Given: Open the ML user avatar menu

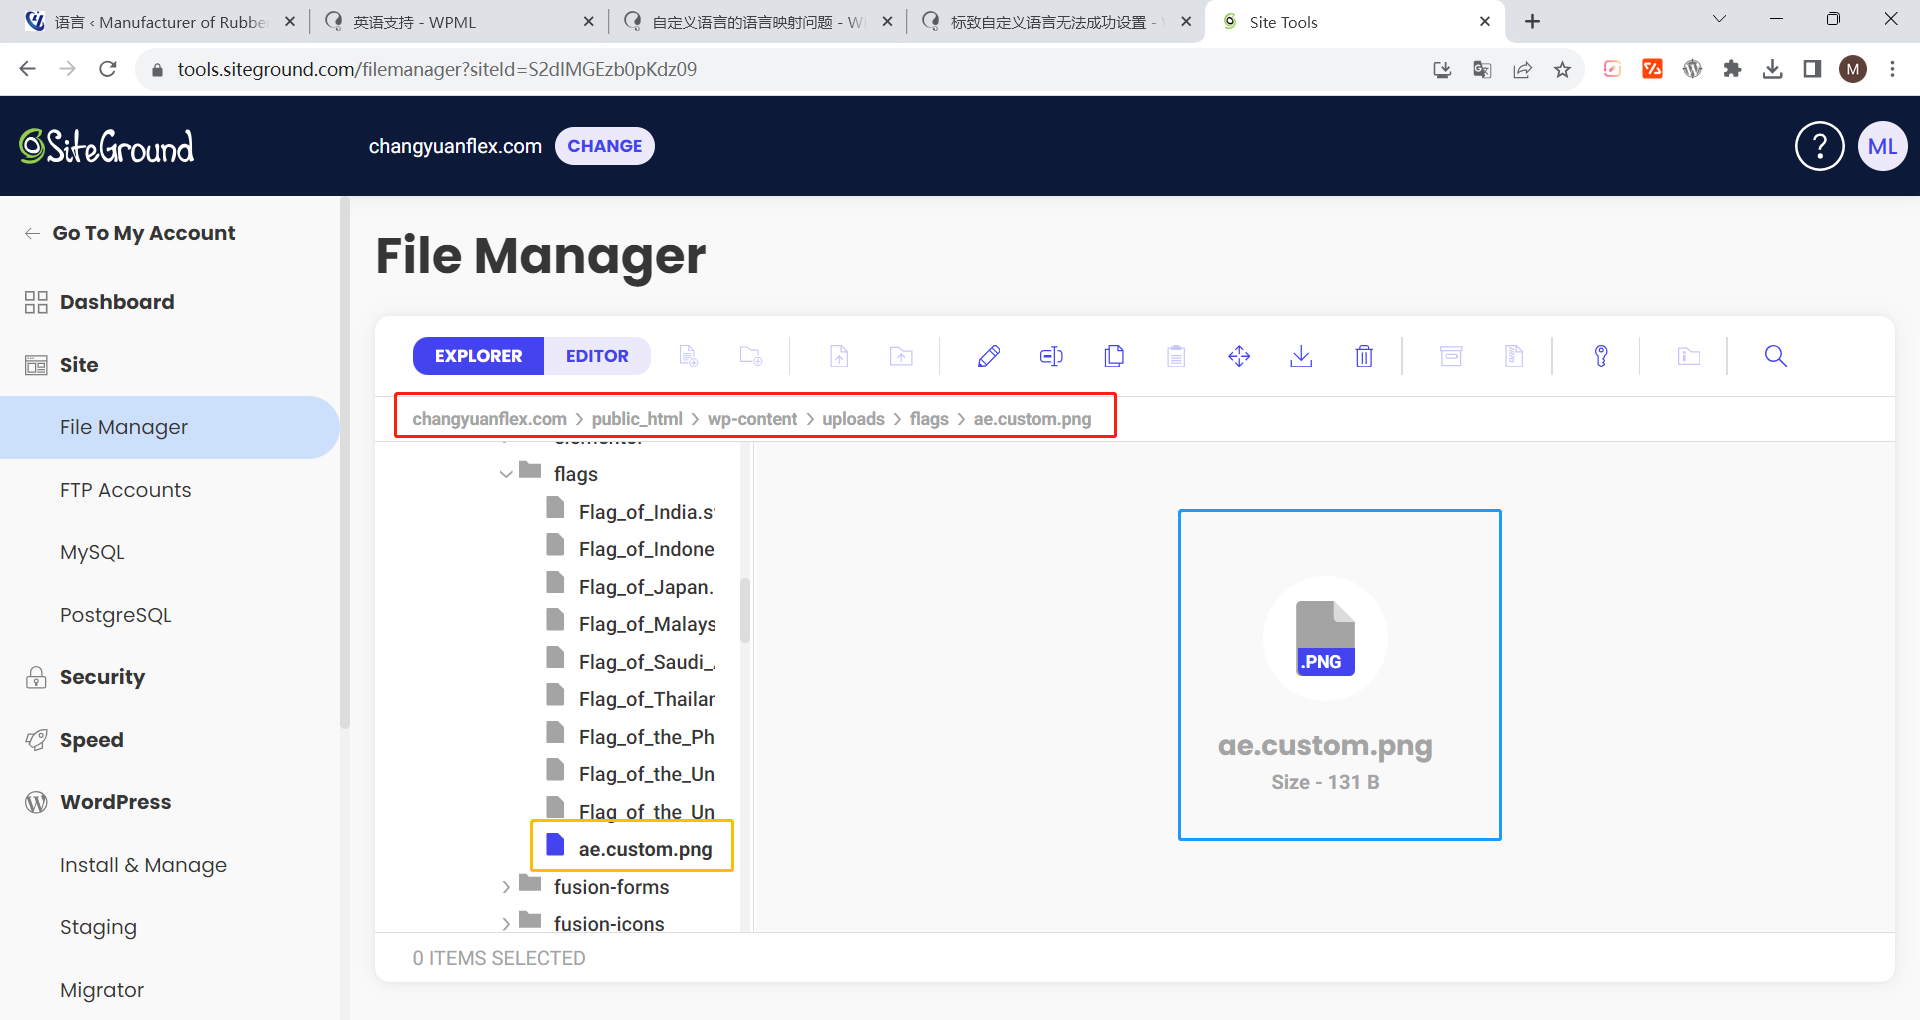Looking at the screenshot, I should pos(1883,146).
